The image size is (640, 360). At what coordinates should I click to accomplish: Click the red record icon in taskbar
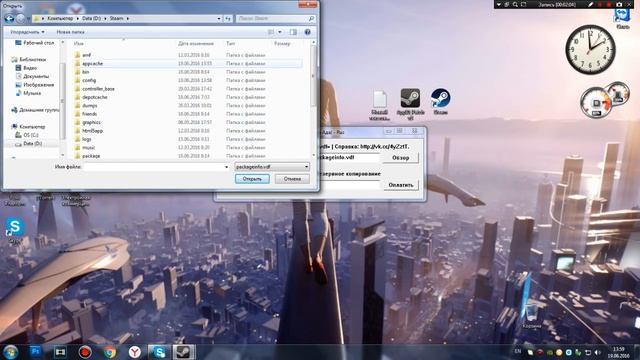(x=85, y=352)
